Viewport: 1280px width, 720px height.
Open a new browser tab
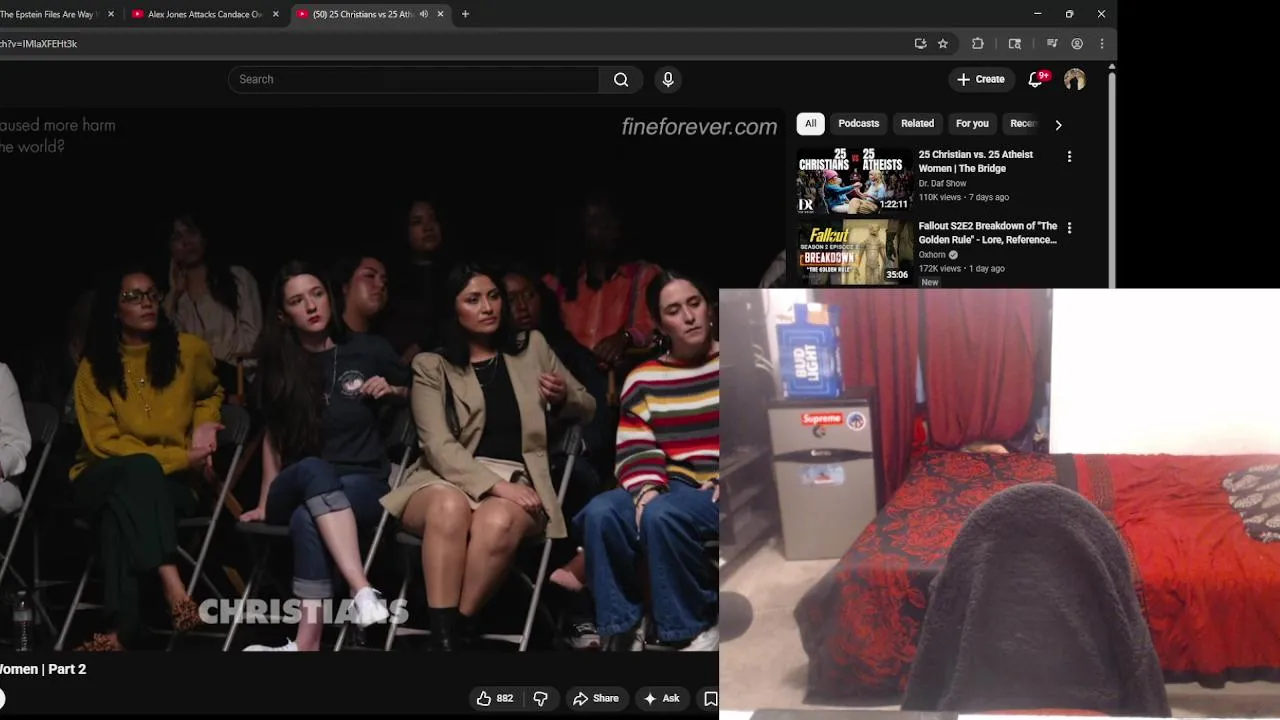[465, 14]
